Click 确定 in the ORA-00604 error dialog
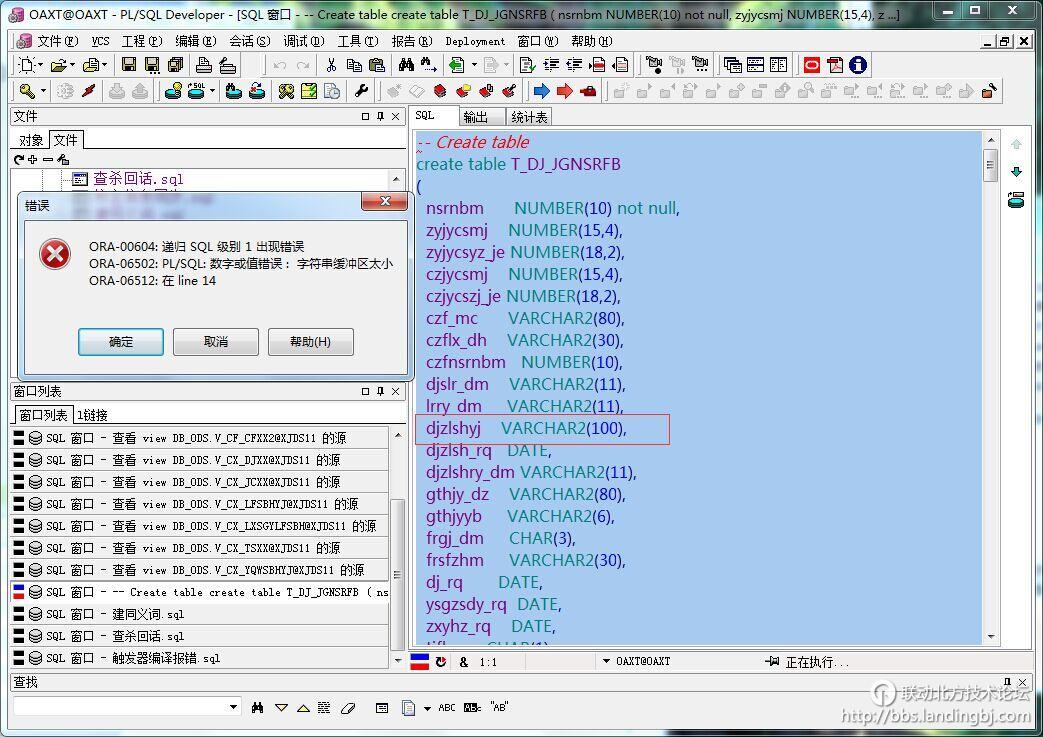1043x737 pixels. click(x=120, y=341)
